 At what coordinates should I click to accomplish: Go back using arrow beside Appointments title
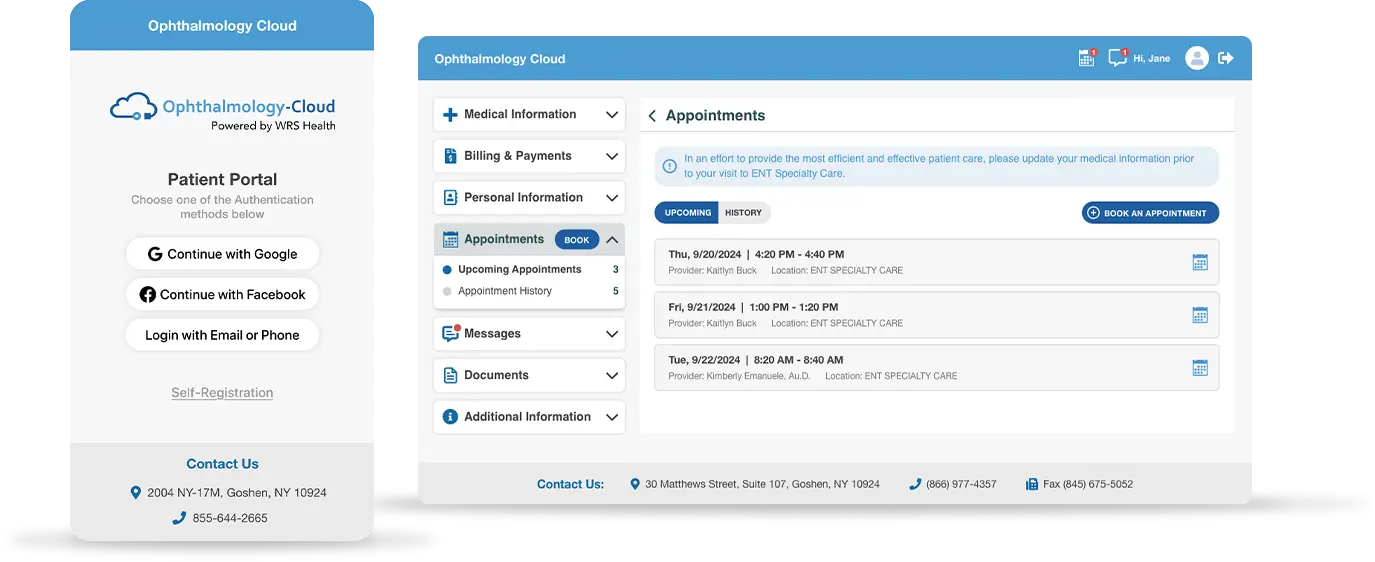(x=652, y=116)
